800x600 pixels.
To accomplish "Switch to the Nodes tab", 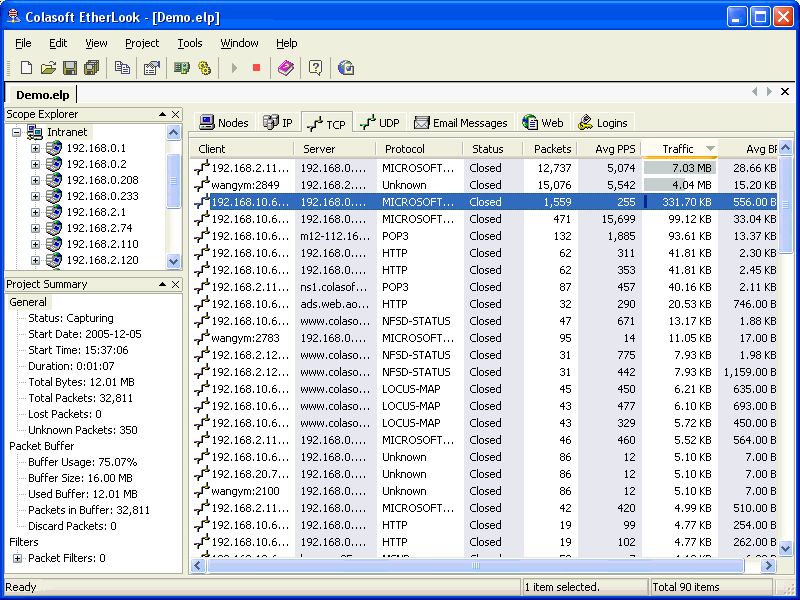I will (x=224, y=122).
